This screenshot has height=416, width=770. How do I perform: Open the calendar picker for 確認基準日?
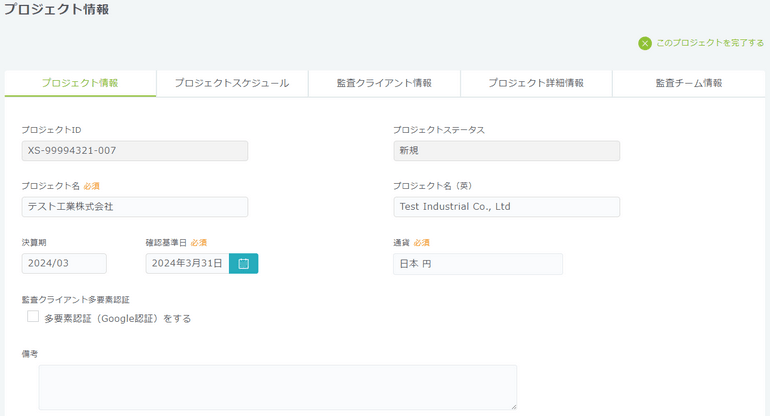click(243, 263)
